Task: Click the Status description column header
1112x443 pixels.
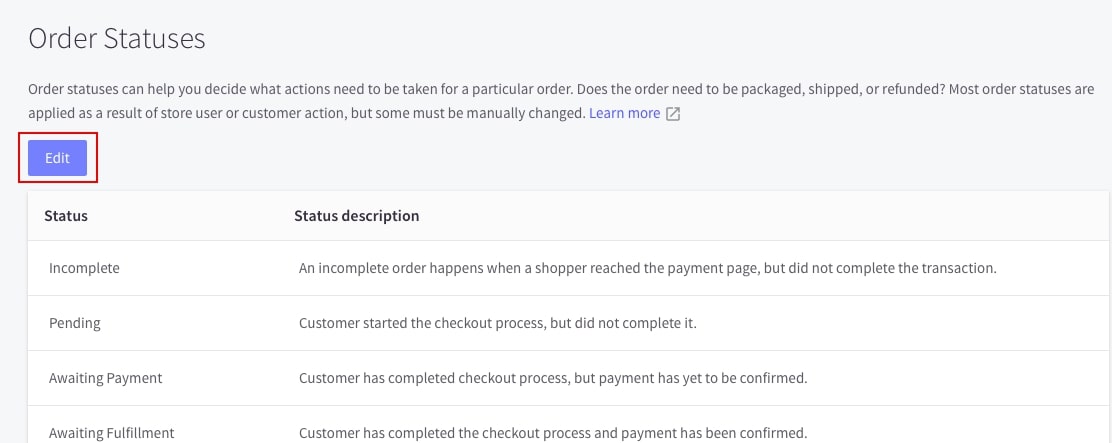Action: coord(356,216)
